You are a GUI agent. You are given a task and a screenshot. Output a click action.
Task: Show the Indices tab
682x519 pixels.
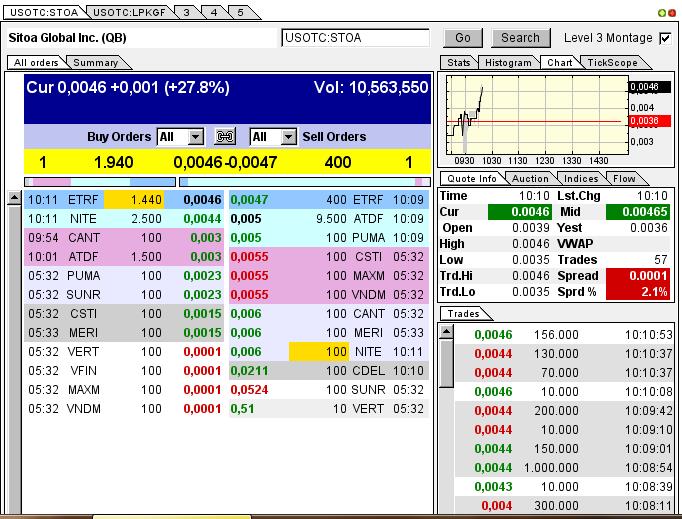(x=581, y=178)
